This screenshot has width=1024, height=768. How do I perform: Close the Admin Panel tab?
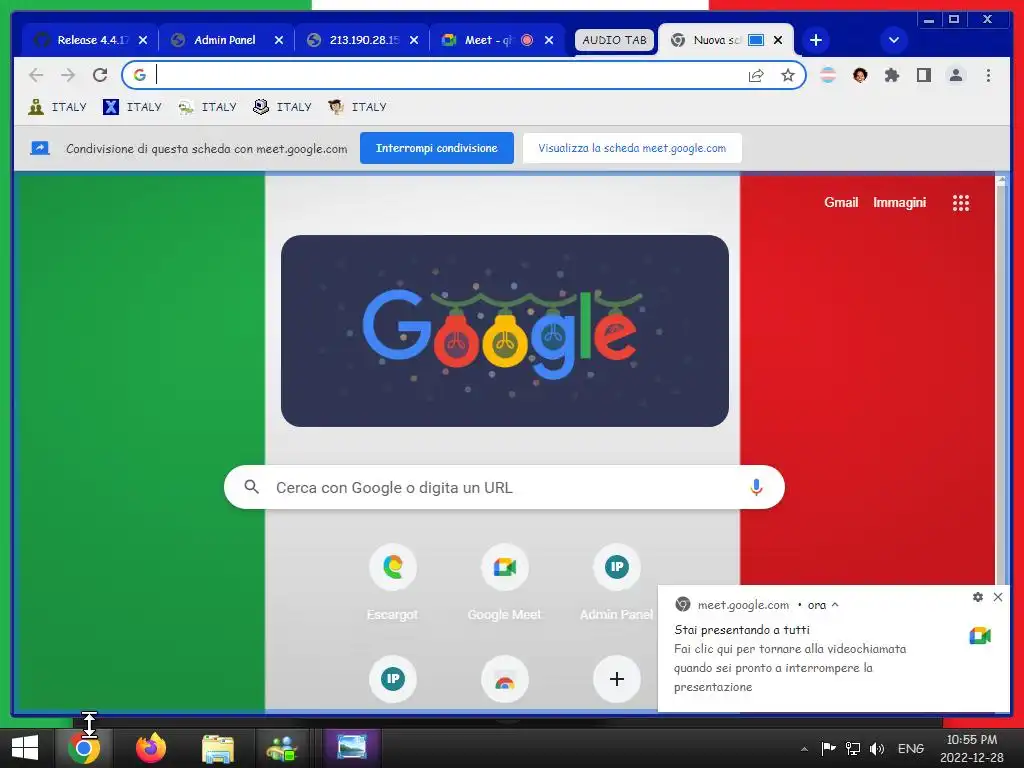(279, 40)
